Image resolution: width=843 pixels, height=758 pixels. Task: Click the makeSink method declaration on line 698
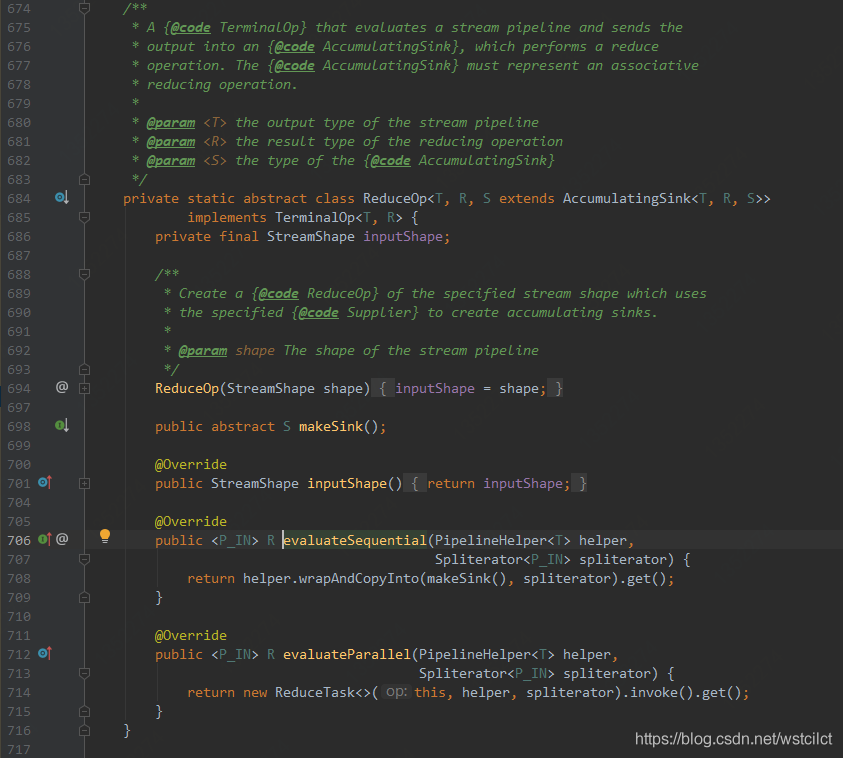[331, 427]
